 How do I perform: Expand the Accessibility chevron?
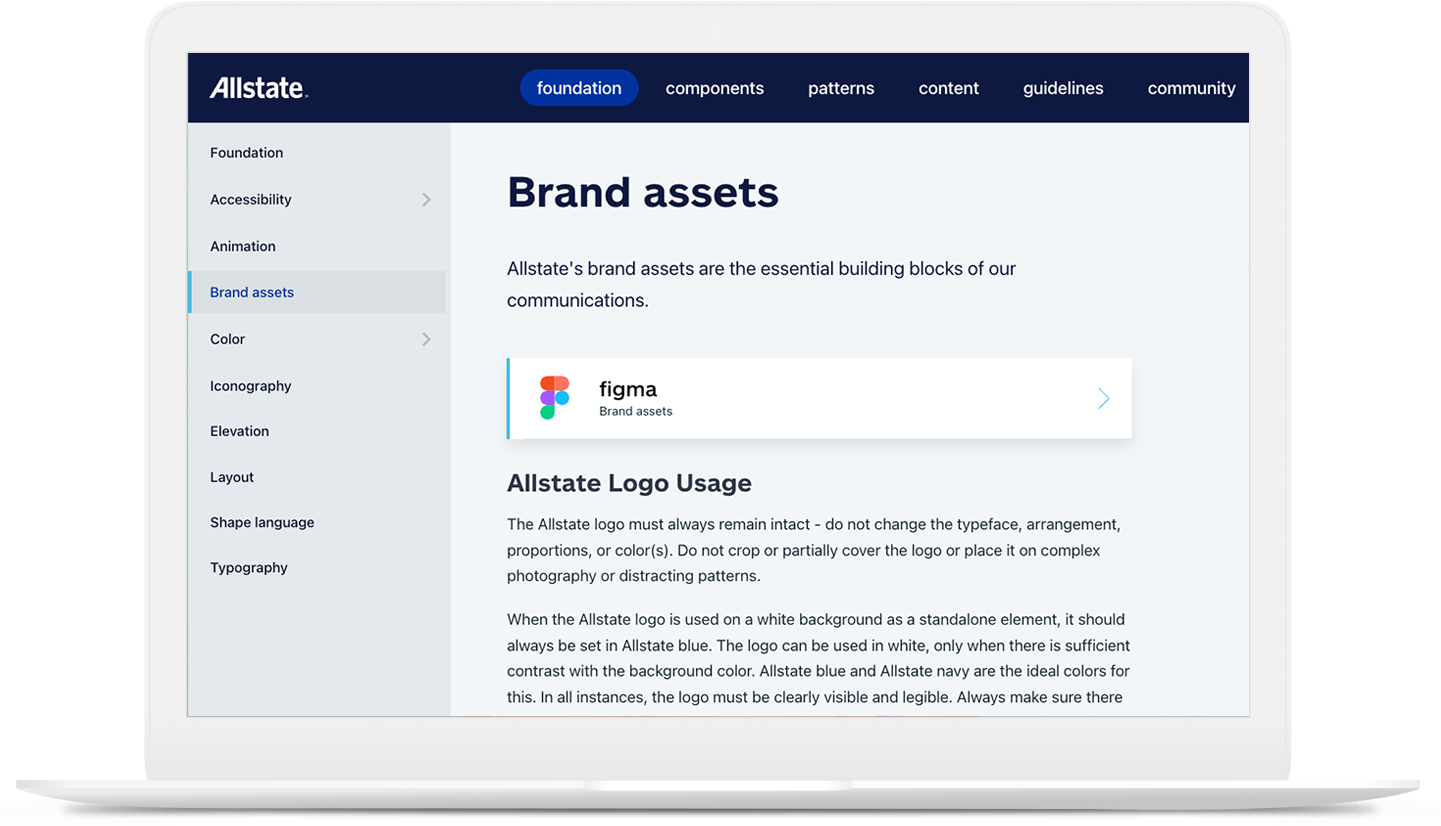tap(426, 200)
